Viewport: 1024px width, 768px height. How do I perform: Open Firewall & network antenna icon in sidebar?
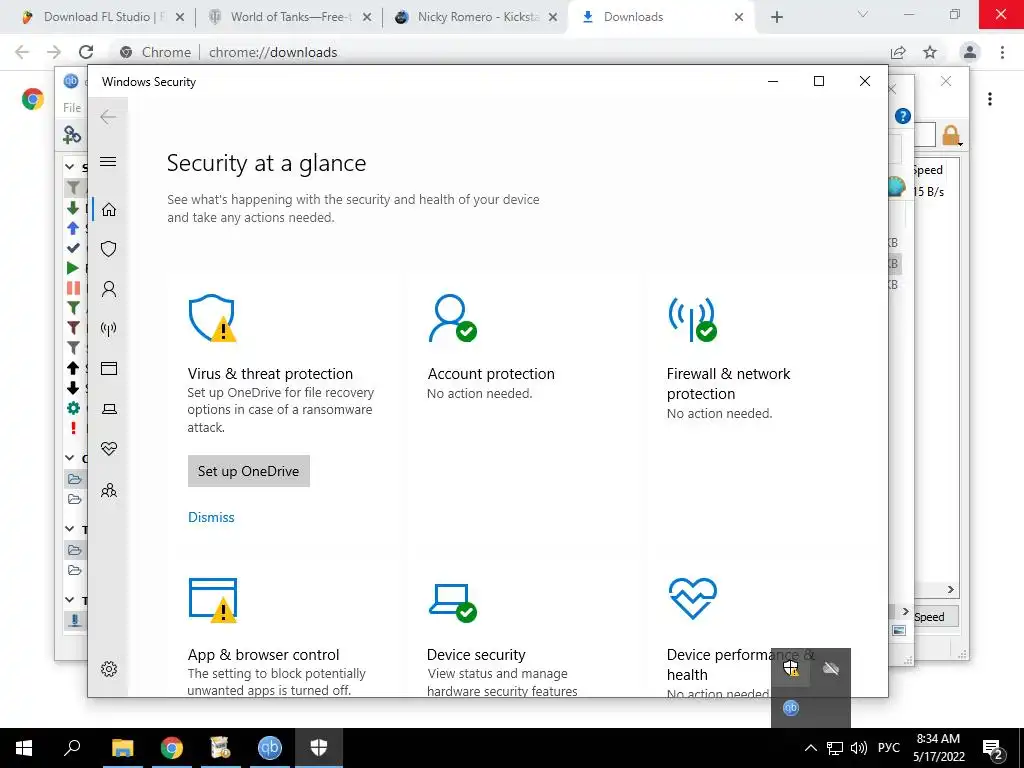pyautogui.click(x=108, y=328)
